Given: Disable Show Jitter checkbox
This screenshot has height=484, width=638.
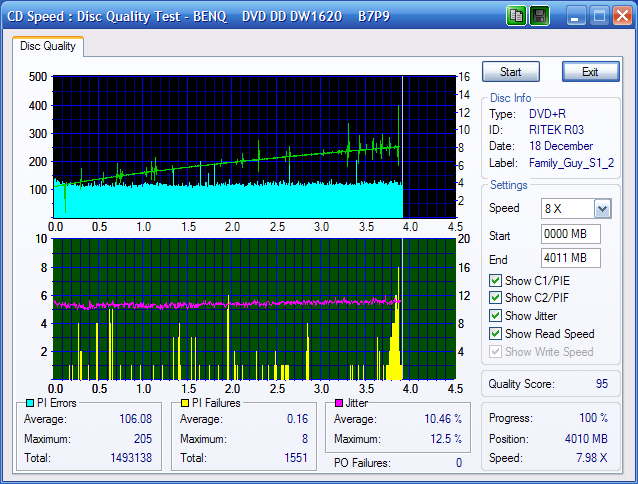Looking at the screenshot, I should point(495,316).
